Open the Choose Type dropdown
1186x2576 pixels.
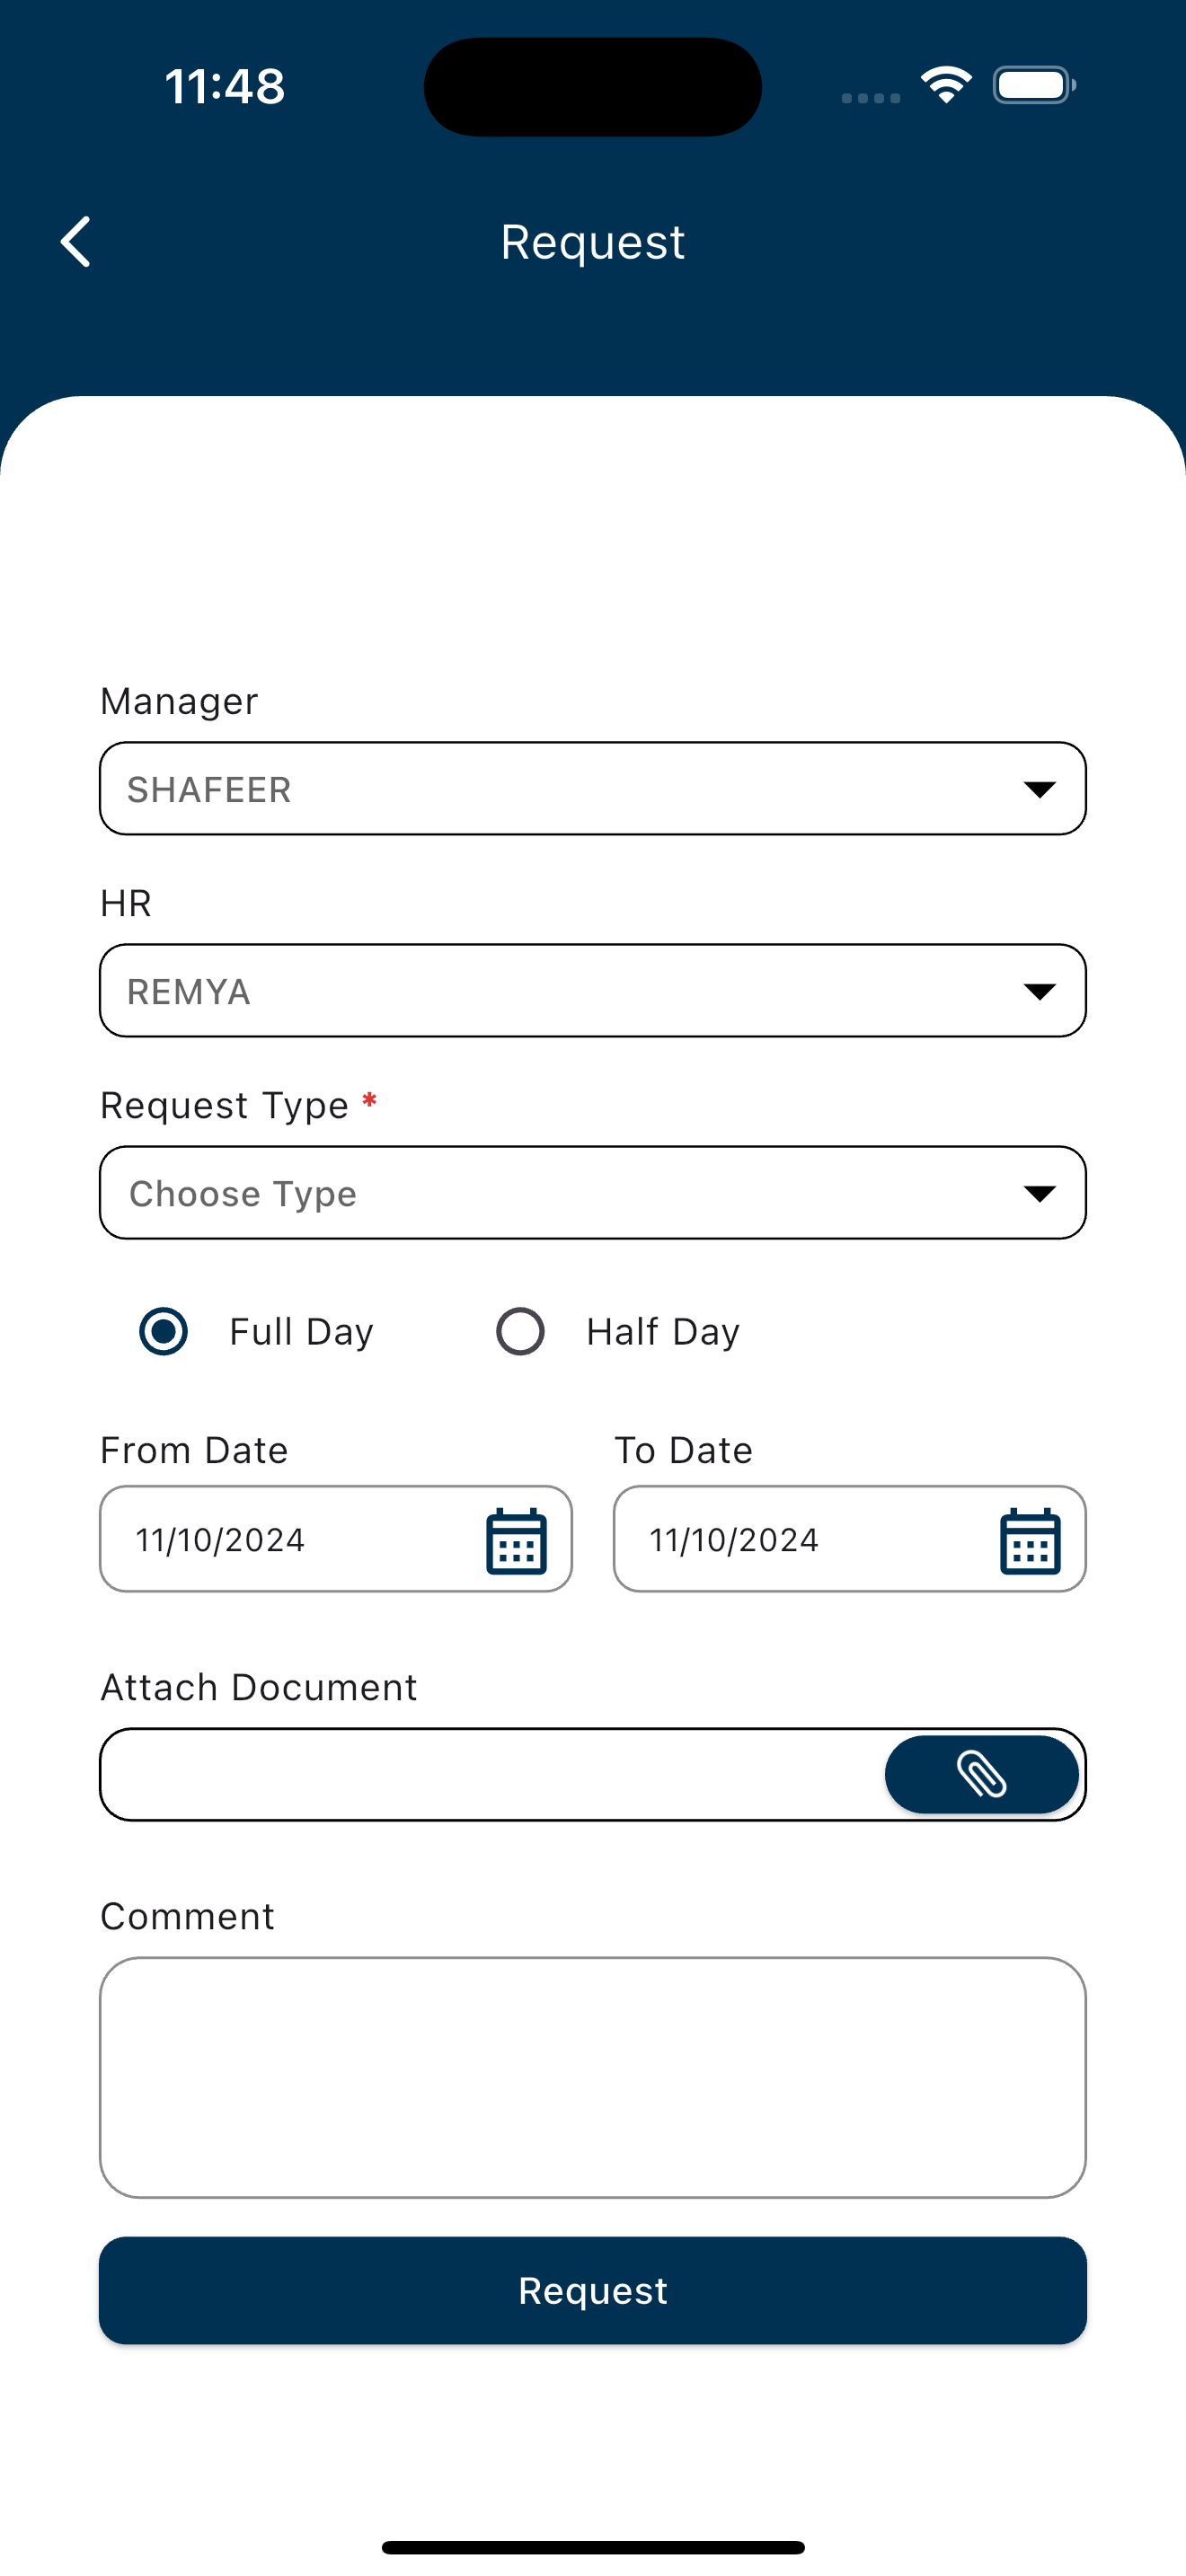593,1192
